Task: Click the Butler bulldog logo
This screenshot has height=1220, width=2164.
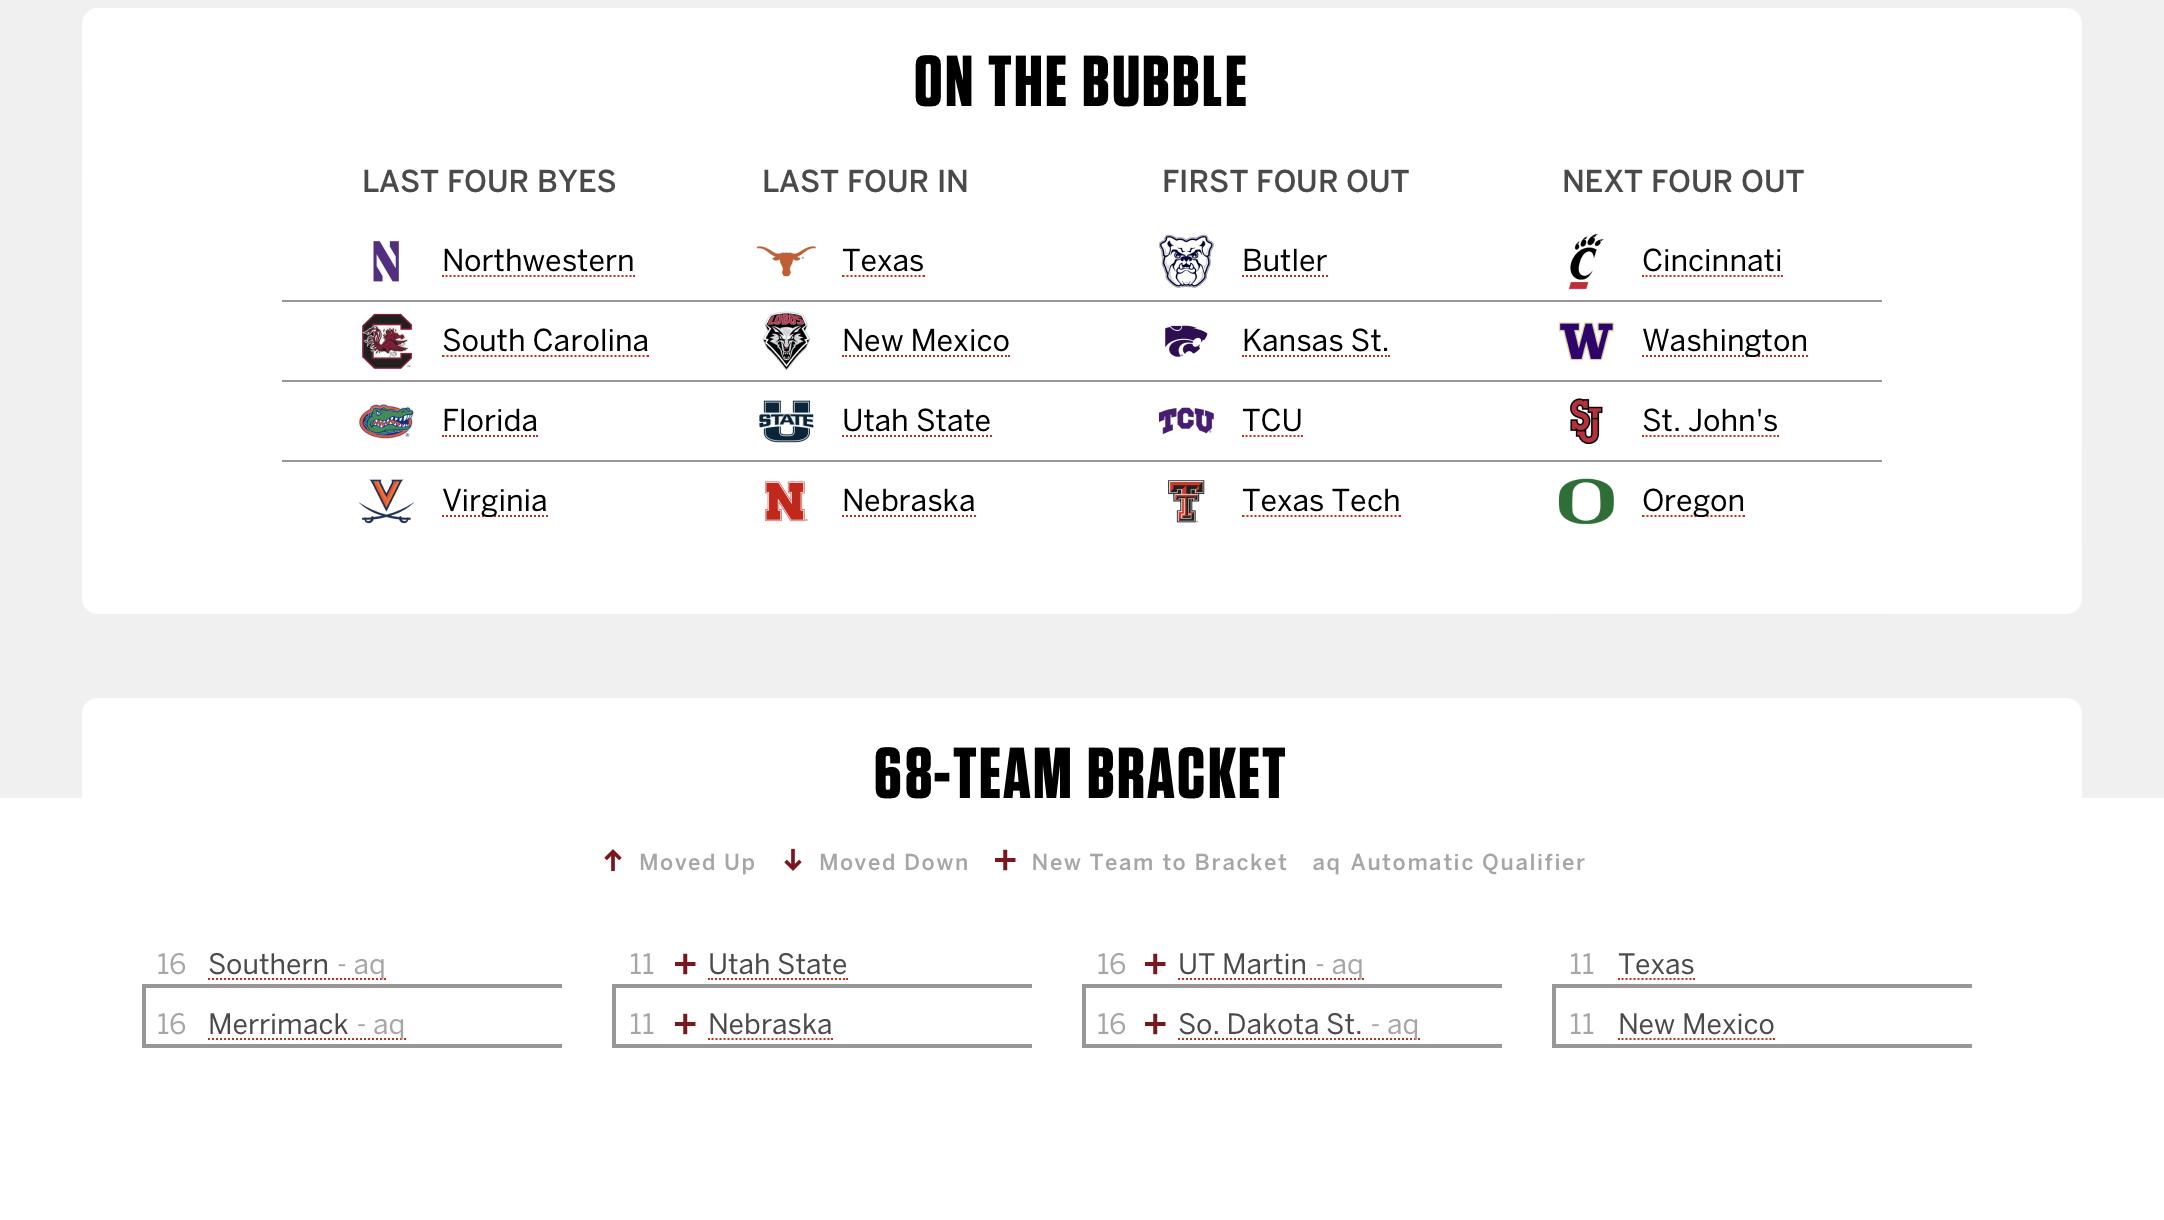Action: pyautogui.click(x=1186, y=261)
